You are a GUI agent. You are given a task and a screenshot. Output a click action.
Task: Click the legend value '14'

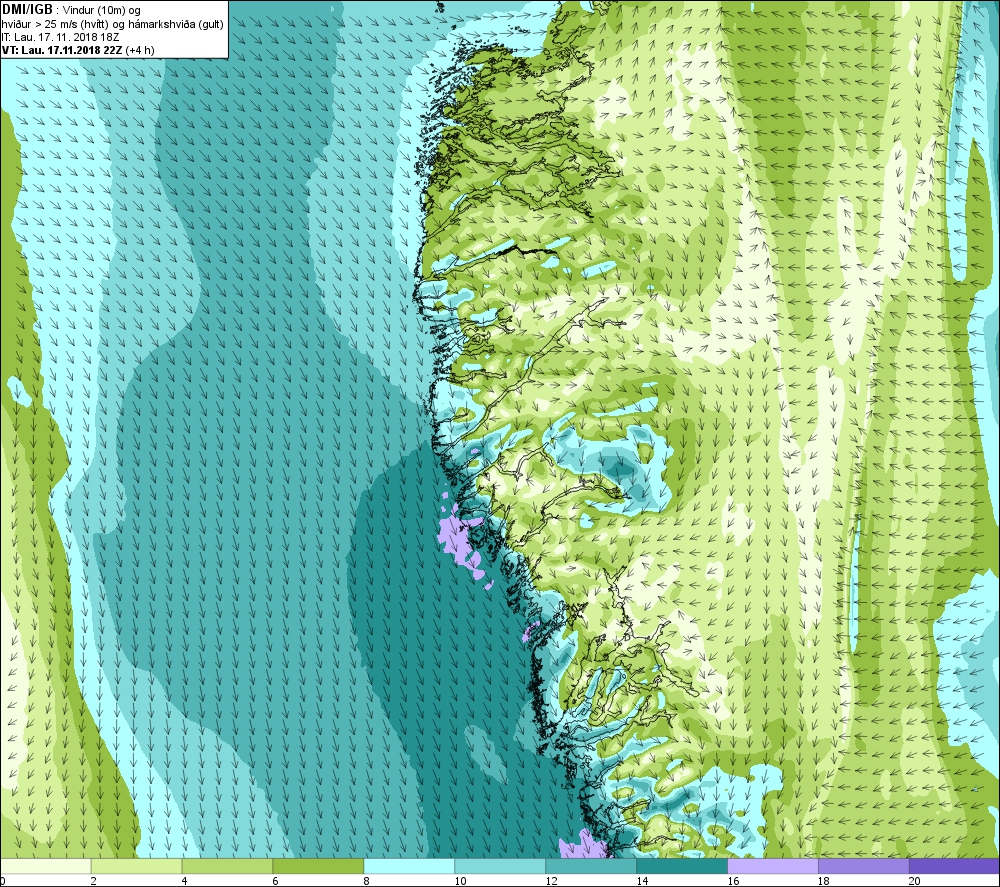[642, 881]
